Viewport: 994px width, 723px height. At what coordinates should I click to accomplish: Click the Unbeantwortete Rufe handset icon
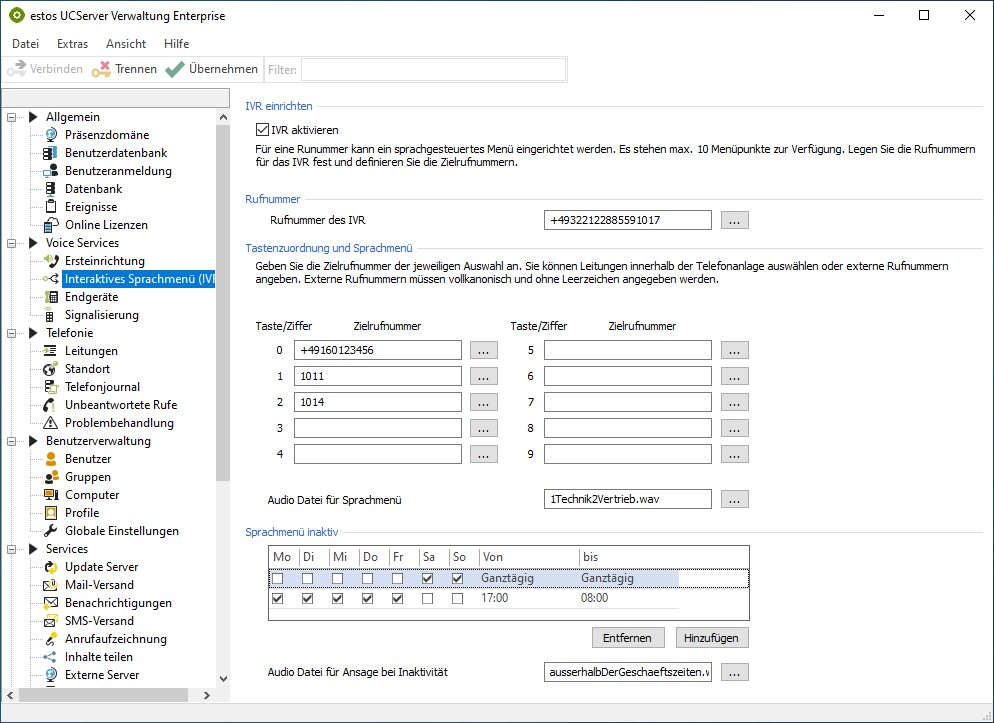(51, 405)
